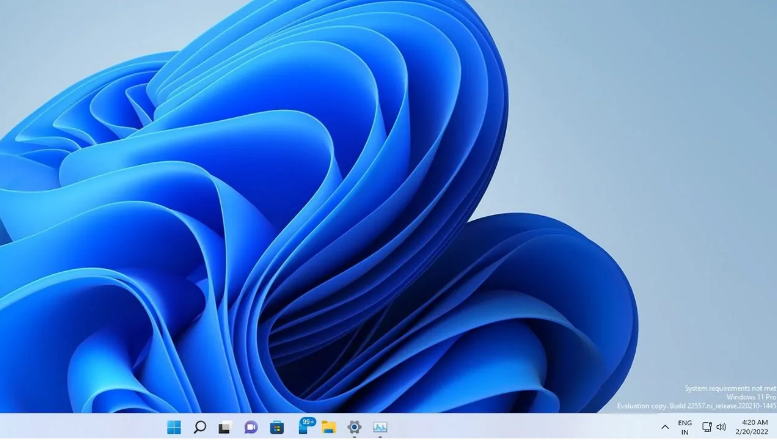
Task: Open File Explorer folder icon
Action: (x=328, y=427)
